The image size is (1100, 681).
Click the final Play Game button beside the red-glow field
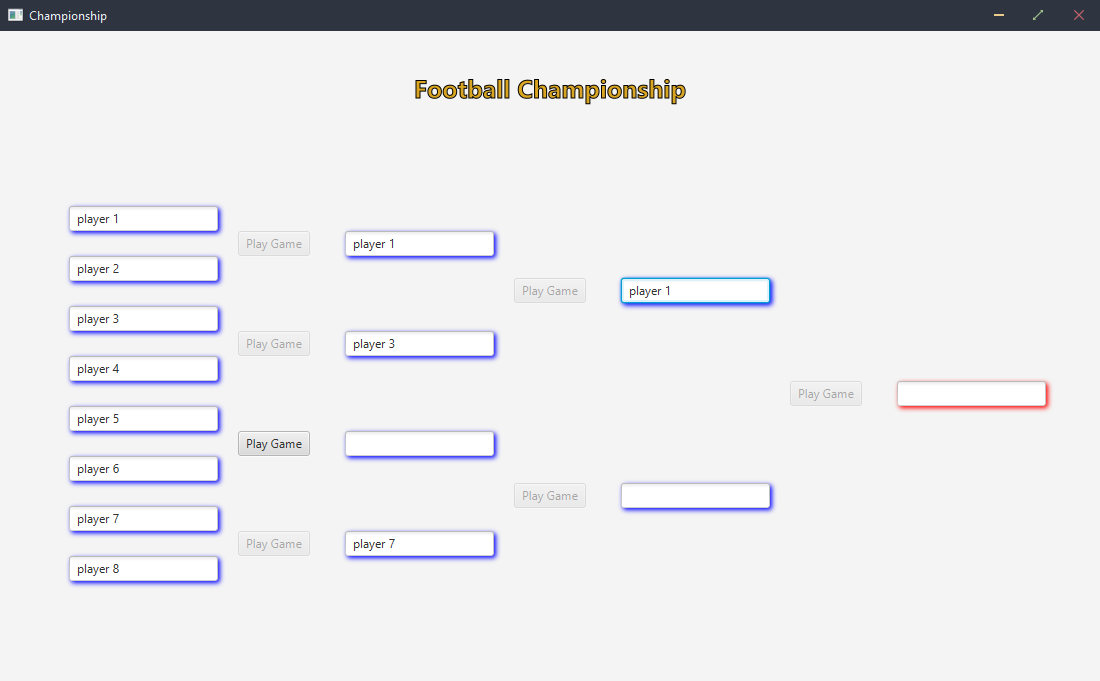(x=826, y=394)
